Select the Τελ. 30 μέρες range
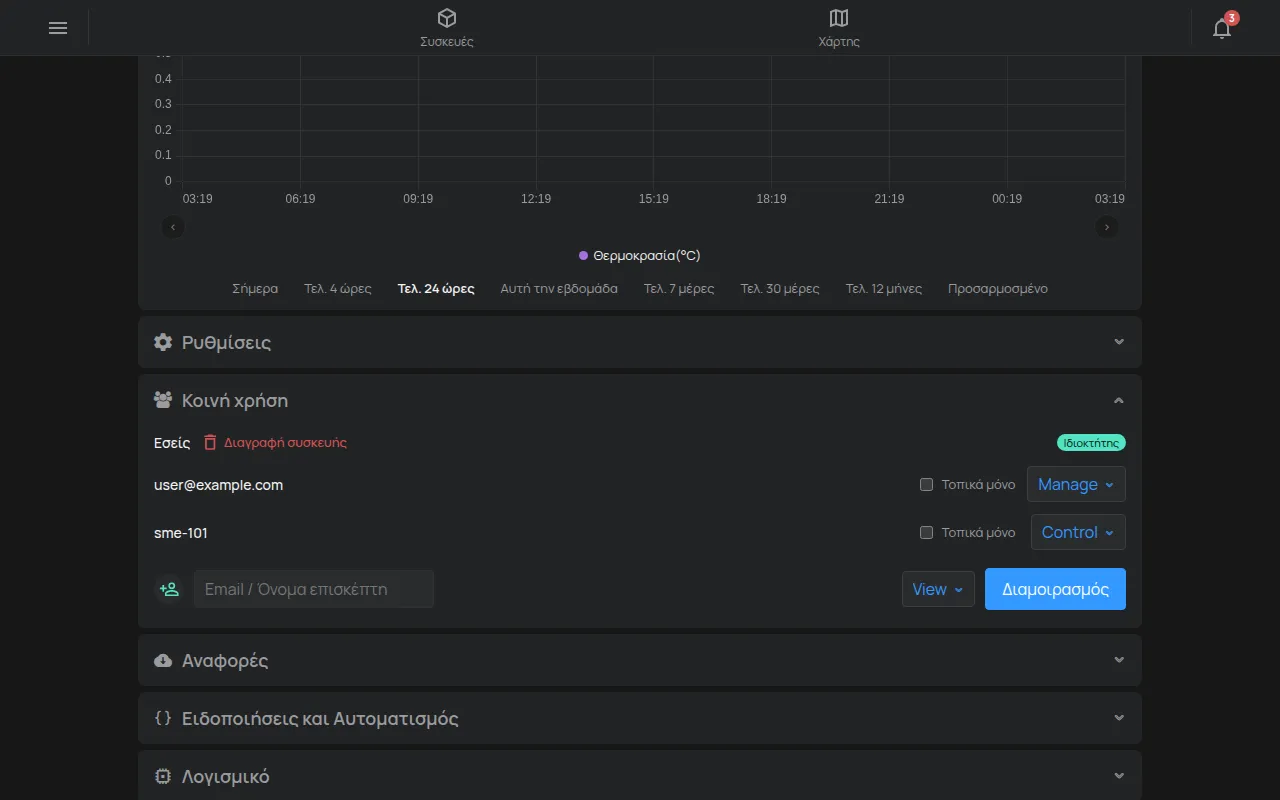 [x=780, y=289]
